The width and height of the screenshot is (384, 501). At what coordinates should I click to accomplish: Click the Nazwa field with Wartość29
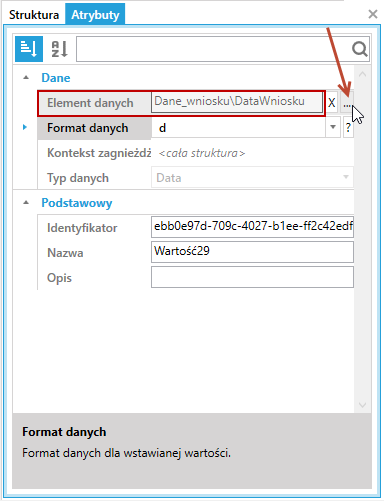(x=252, y=252)
